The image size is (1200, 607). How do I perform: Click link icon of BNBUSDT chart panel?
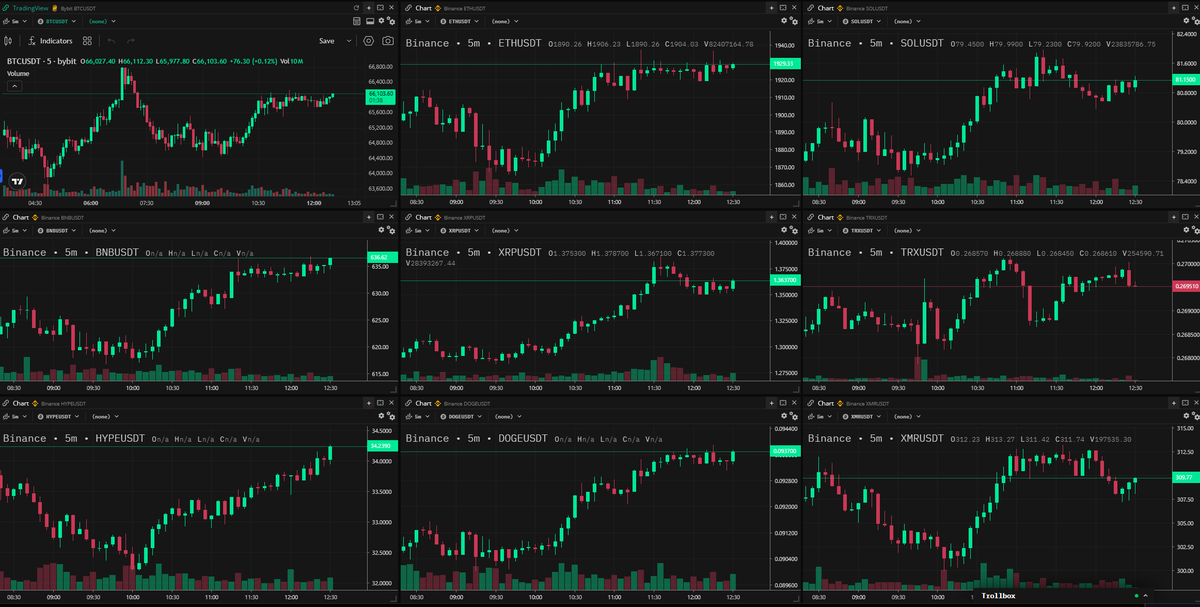pos(6,217)
